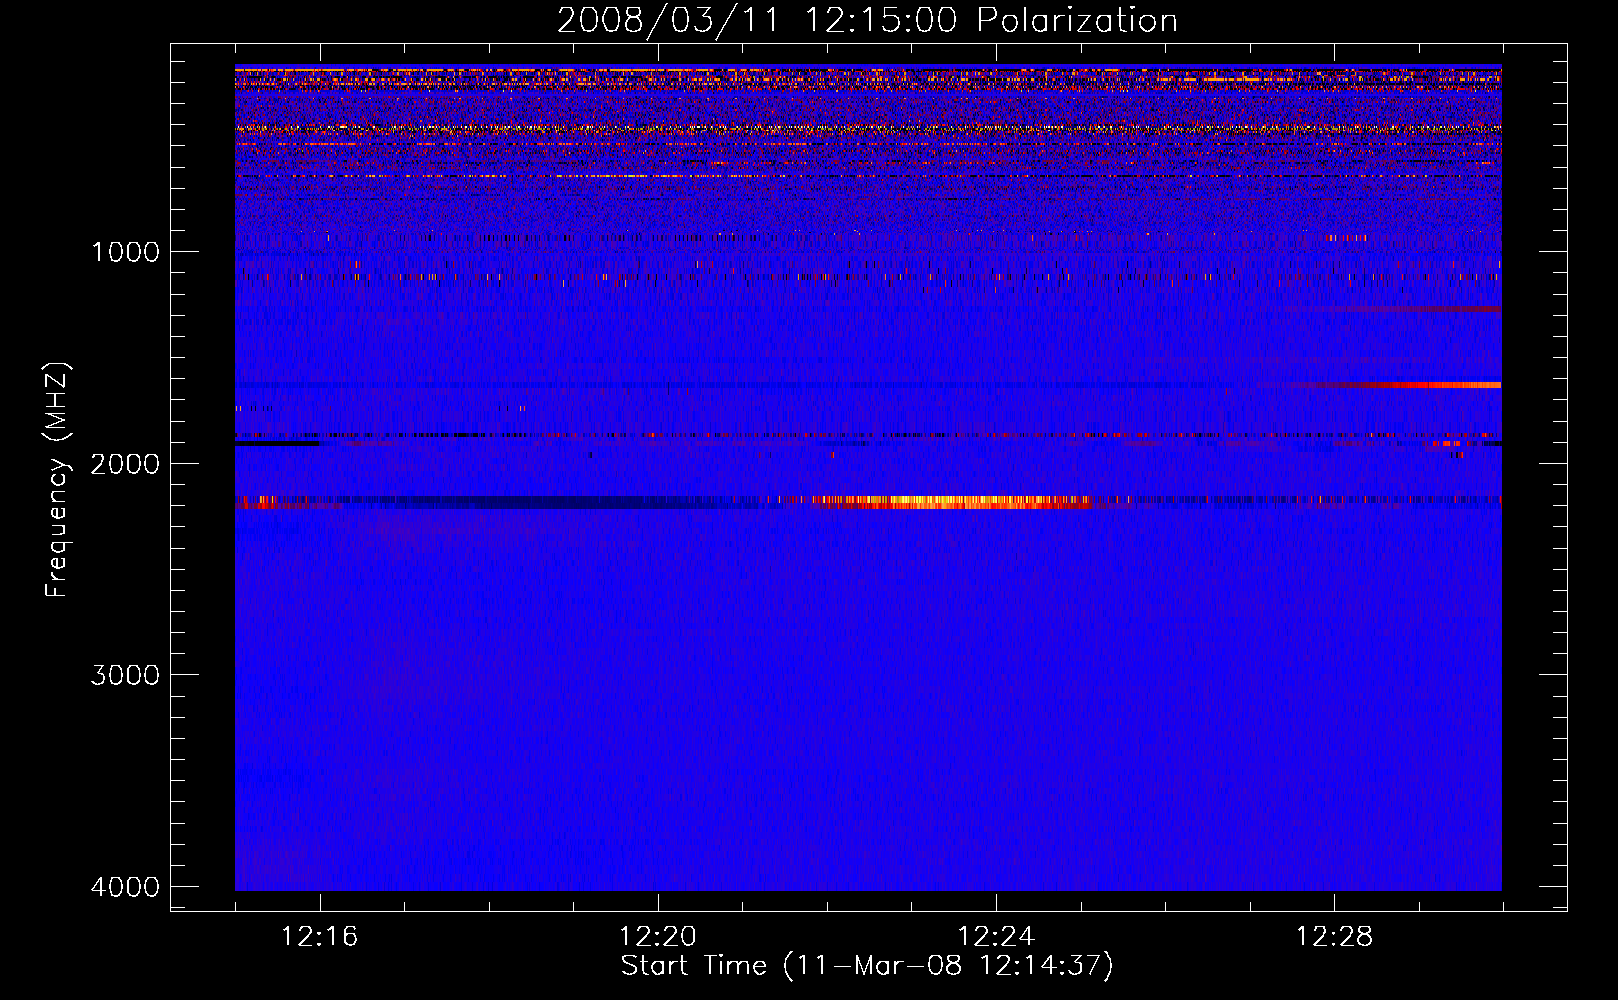Click the plot title '2008/03/11 12:15:00 Polarization'
The height and width of the screenshot is (1000, 1618).
click(867, 20)
